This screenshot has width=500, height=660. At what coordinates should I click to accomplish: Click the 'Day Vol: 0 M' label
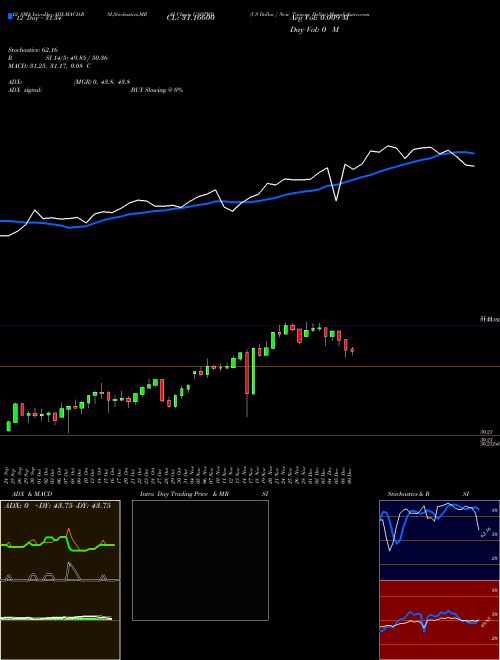pyautogui.click(x=314, y=29)
